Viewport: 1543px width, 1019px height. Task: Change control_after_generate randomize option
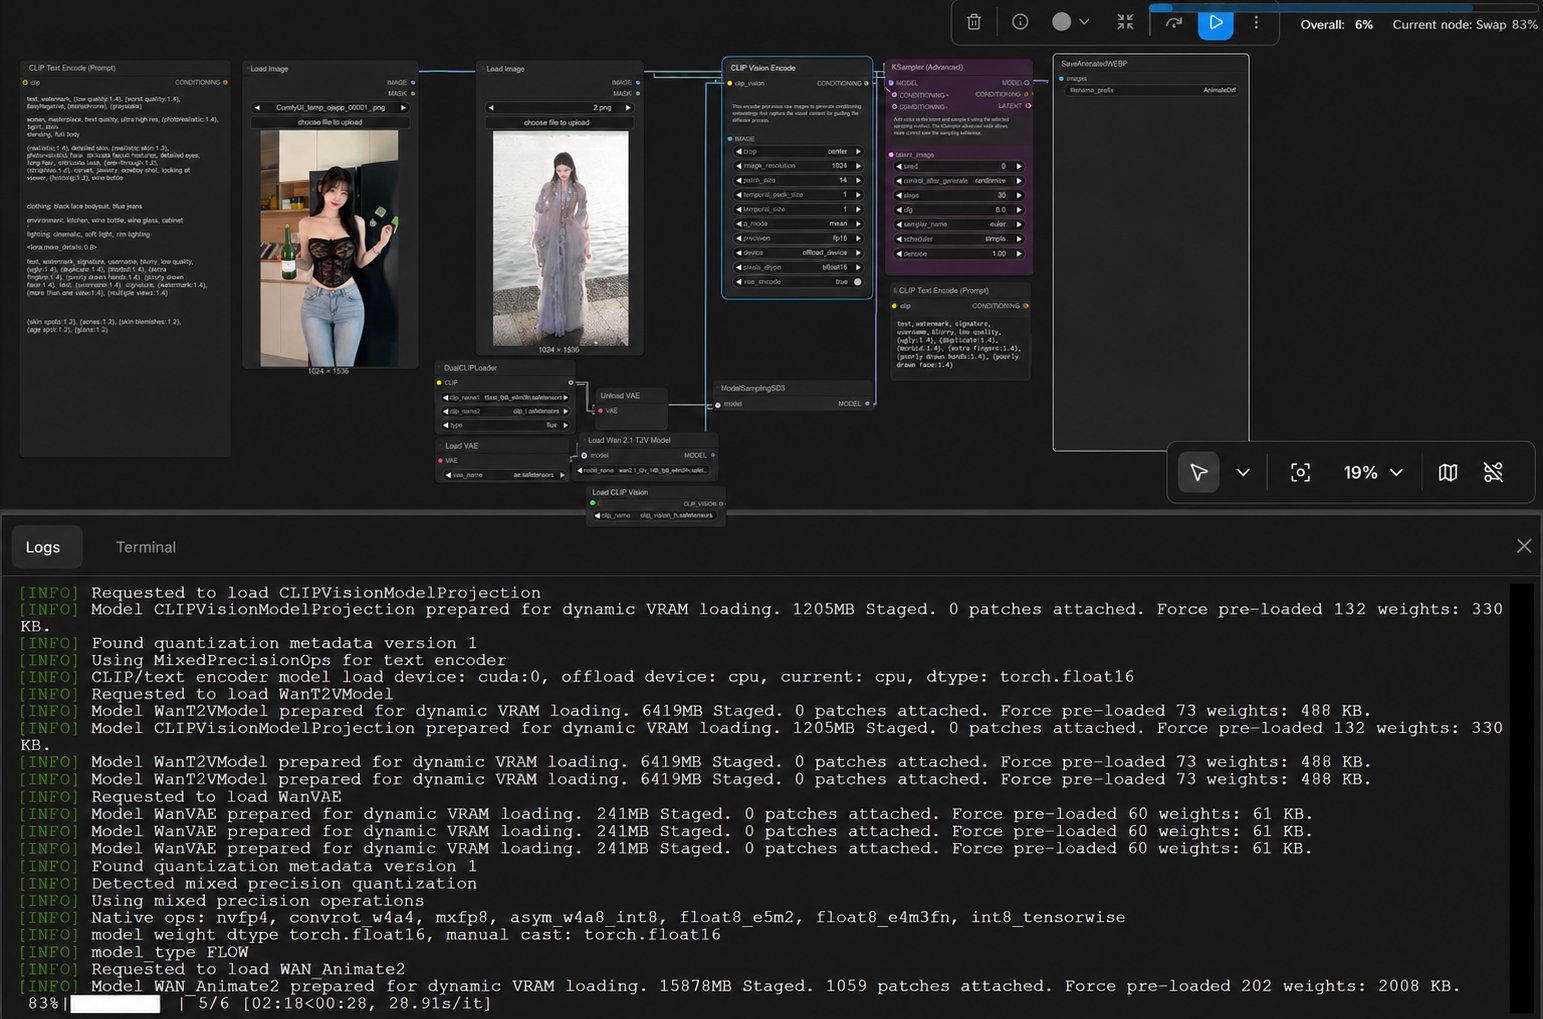[959, 181]
